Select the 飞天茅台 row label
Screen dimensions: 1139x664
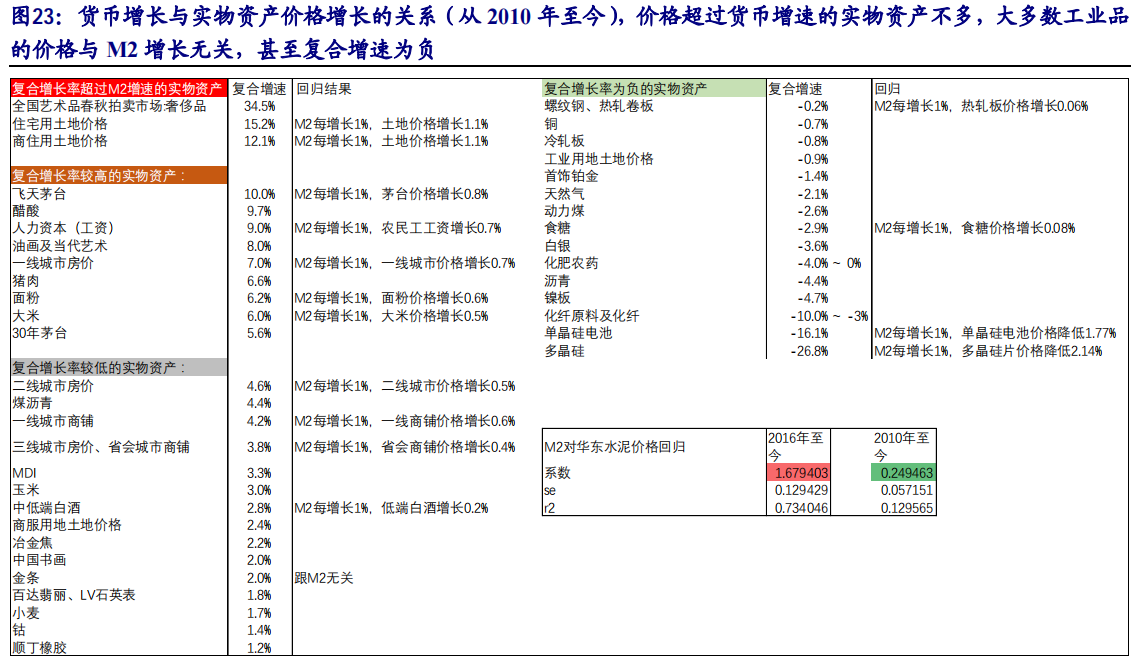click(39, 194)
